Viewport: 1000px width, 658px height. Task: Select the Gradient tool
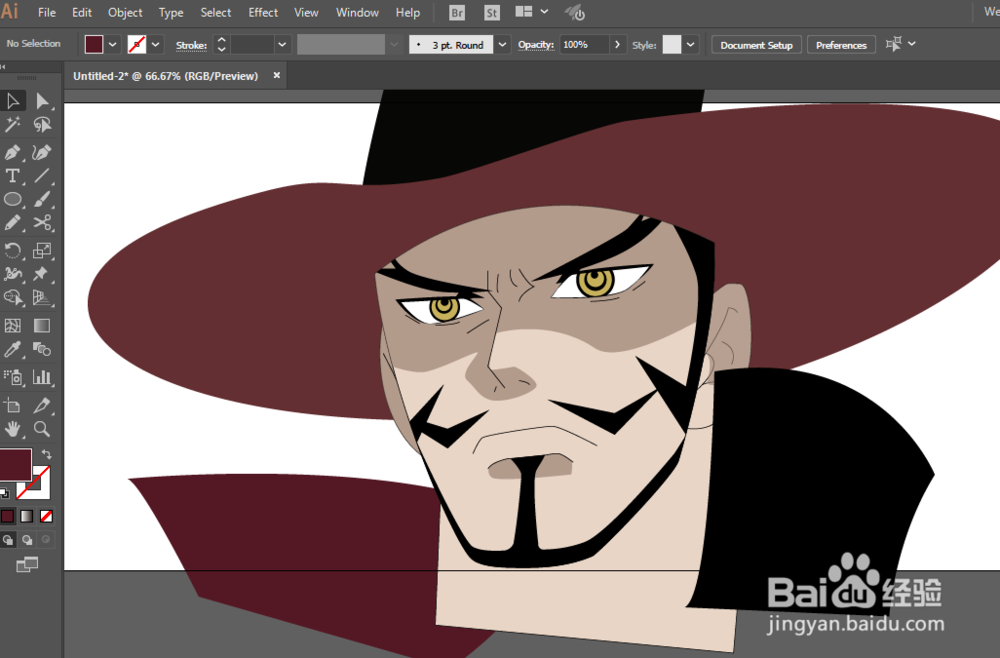(42, 326)
